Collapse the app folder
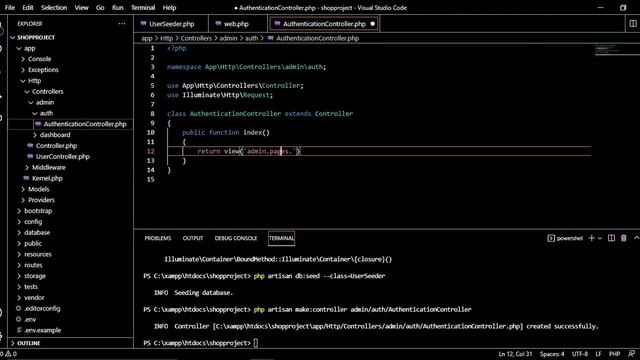This screenshot has height=360, width=640. coord(19,48)
